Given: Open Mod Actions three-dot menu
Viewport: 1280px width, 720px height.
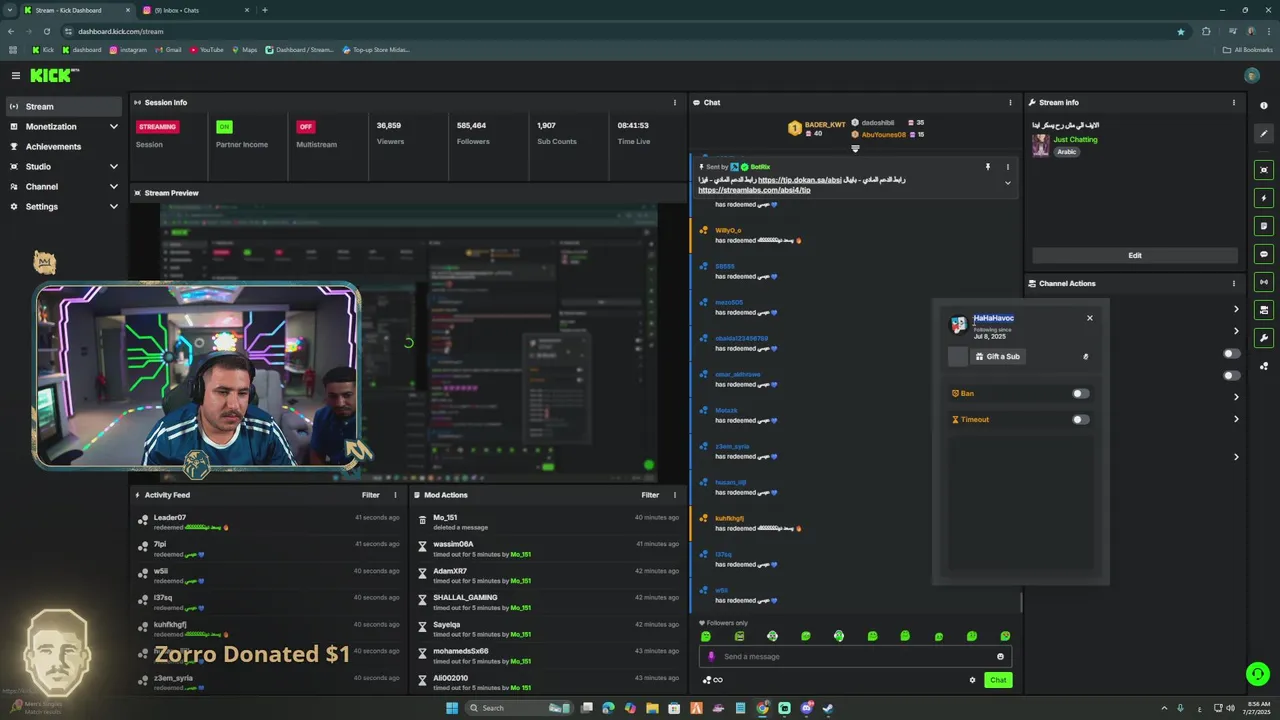Looking at the screenshot, I should [674, 495].
